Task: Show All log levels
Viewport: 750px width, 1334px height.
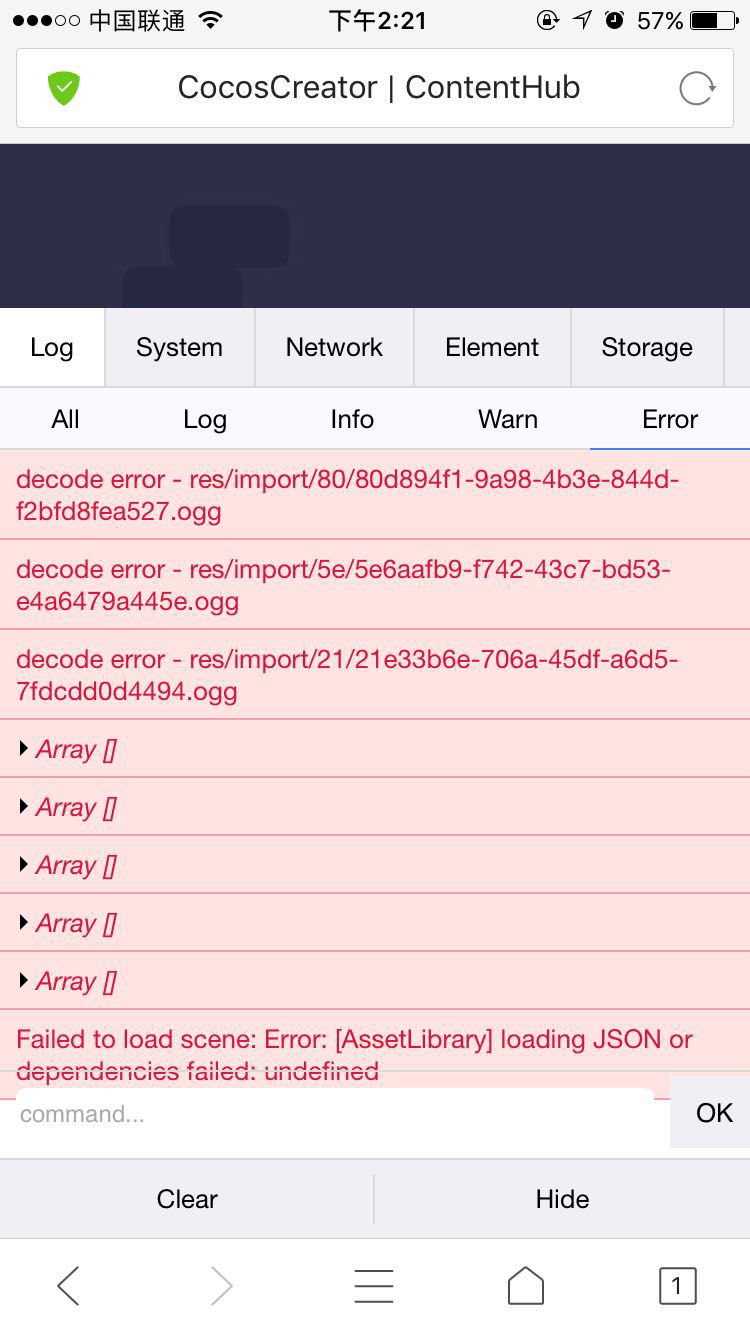Action: point(65,419)
